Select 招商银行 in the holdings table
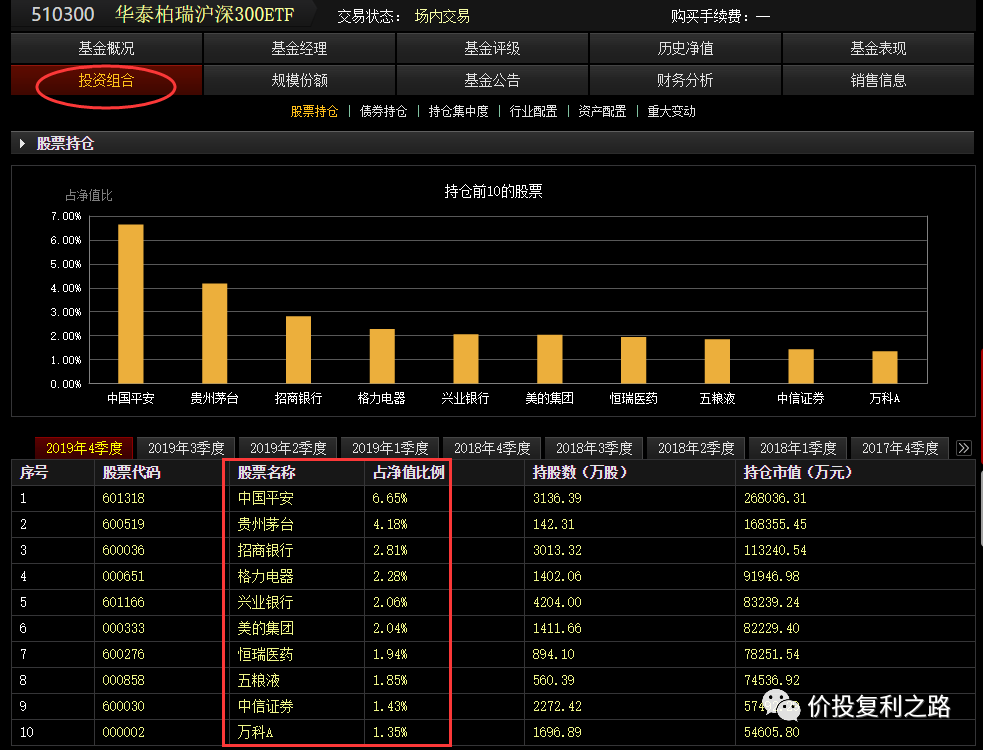 (265, 551)
